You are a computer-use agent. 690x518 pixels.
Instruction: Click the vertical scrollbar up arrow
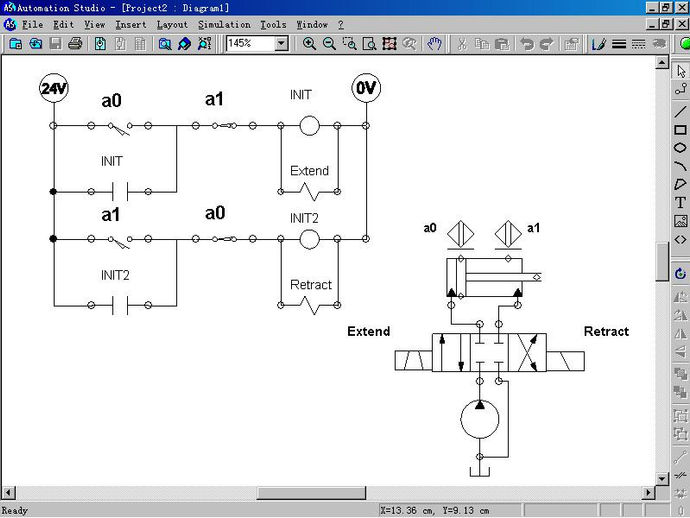[x=662, y=62]
